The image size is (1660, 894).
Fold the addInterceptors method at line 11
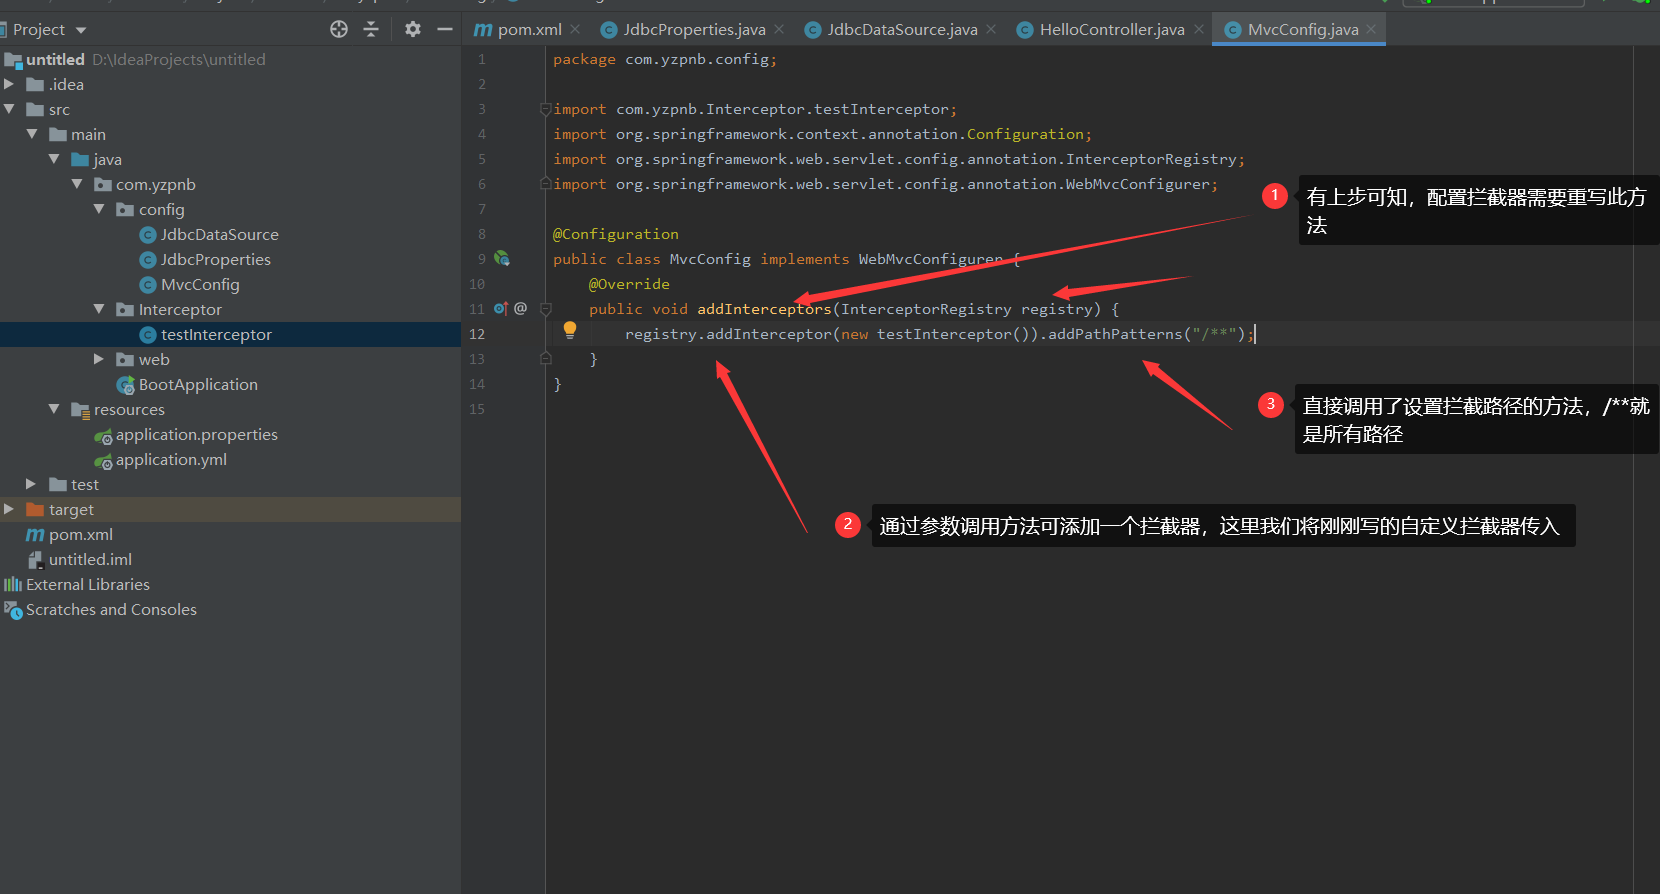pyautogui.click(x=545, y=309)
